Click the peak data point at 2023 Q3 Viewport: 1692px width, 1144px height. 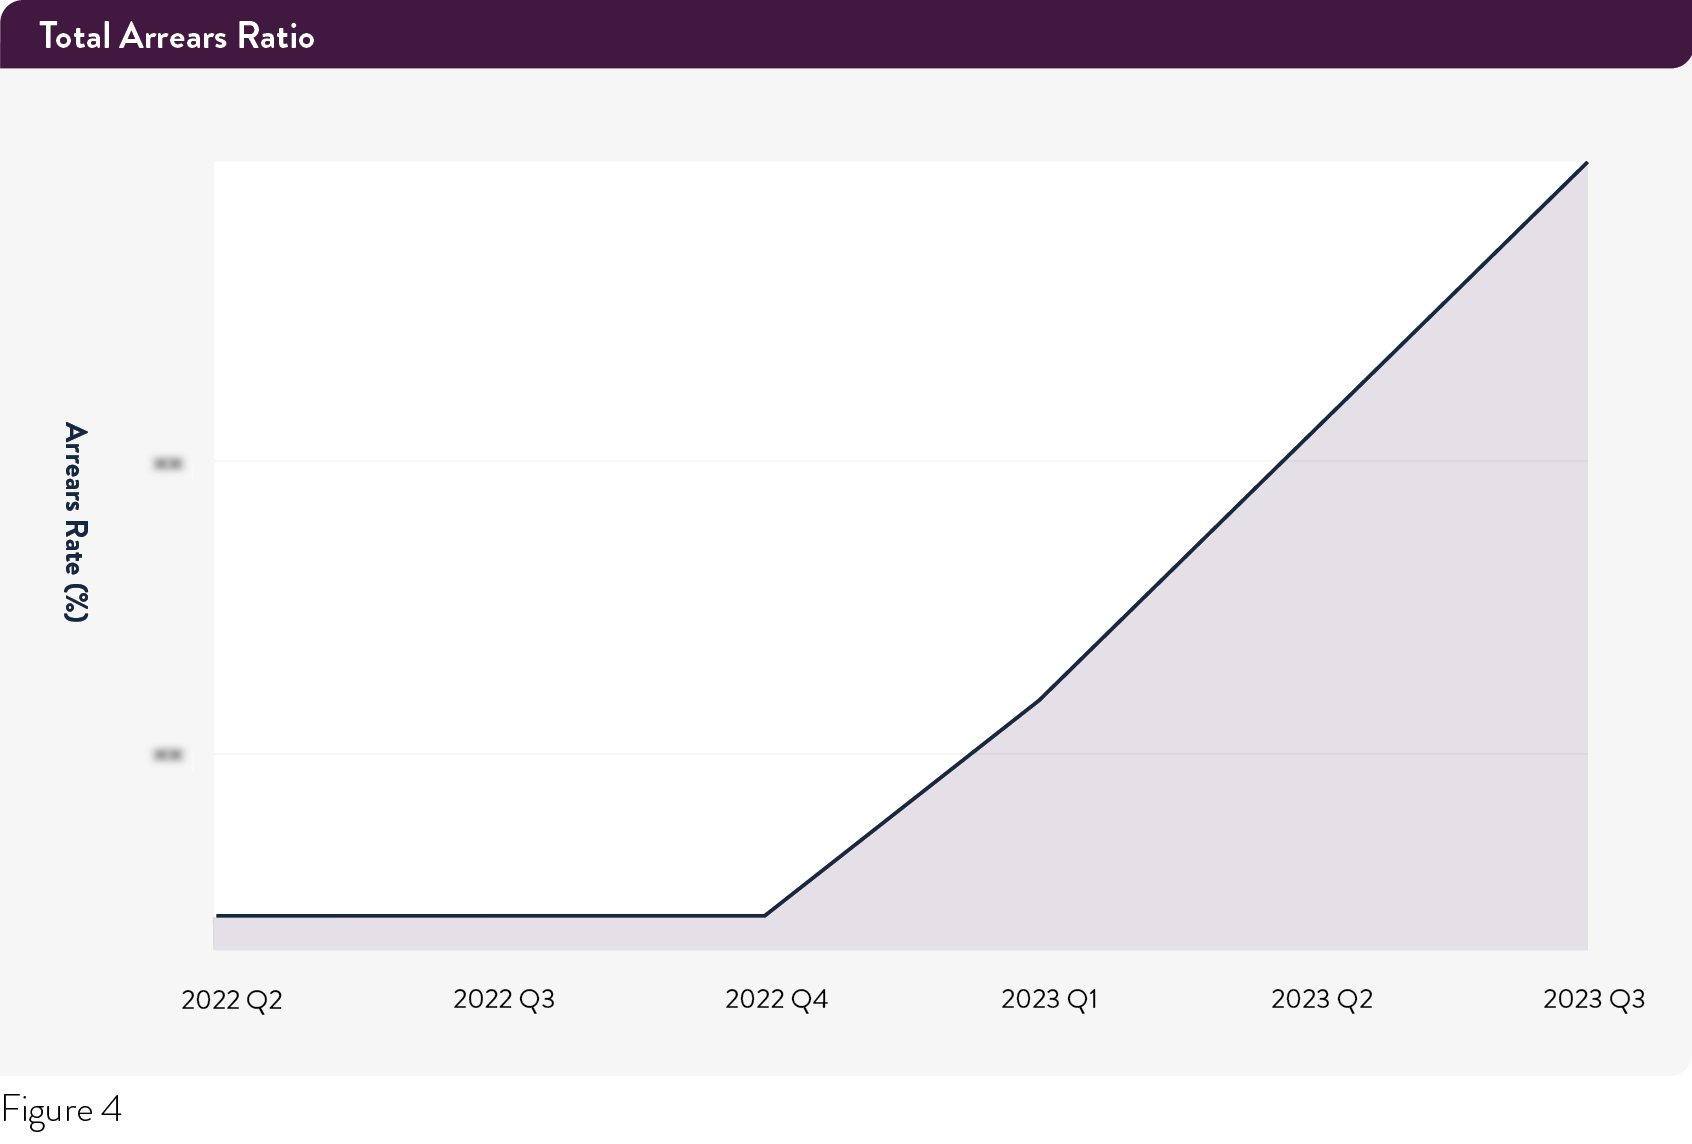pyautogui.click(x=1585, y=165)
